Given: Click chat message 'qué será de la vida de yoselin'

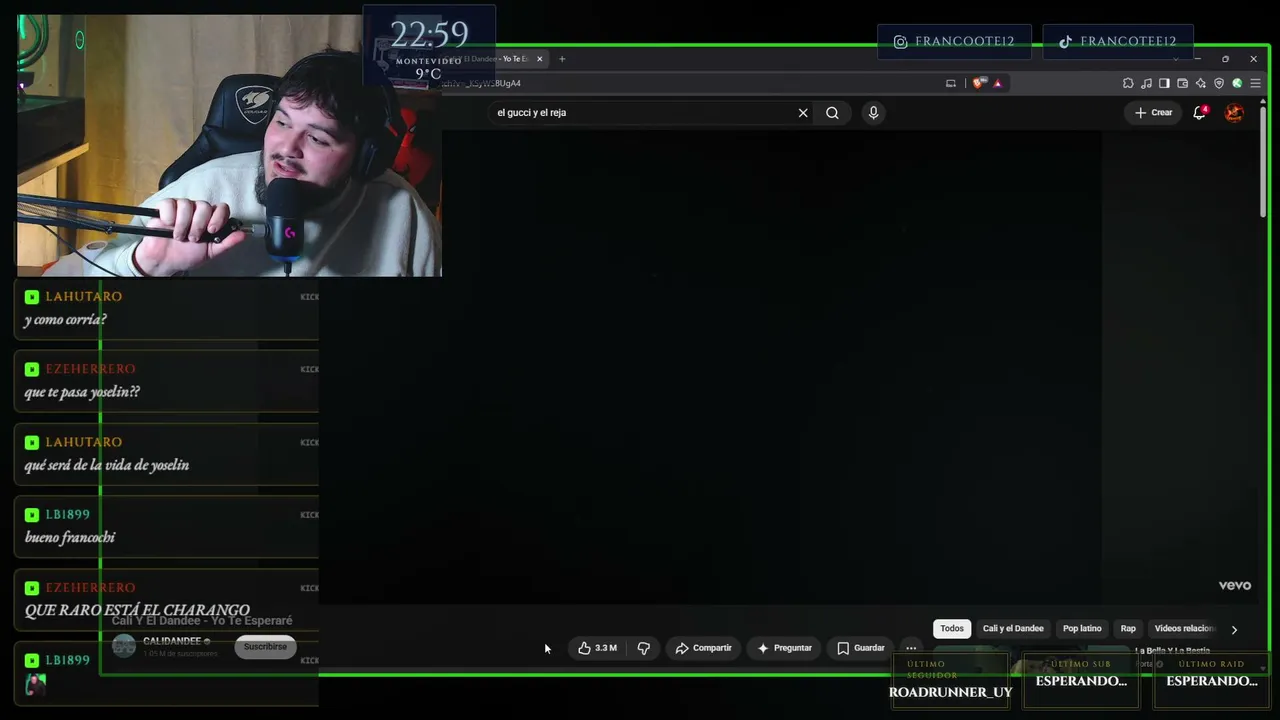Looking at the screenshot, I should (106, 465).
